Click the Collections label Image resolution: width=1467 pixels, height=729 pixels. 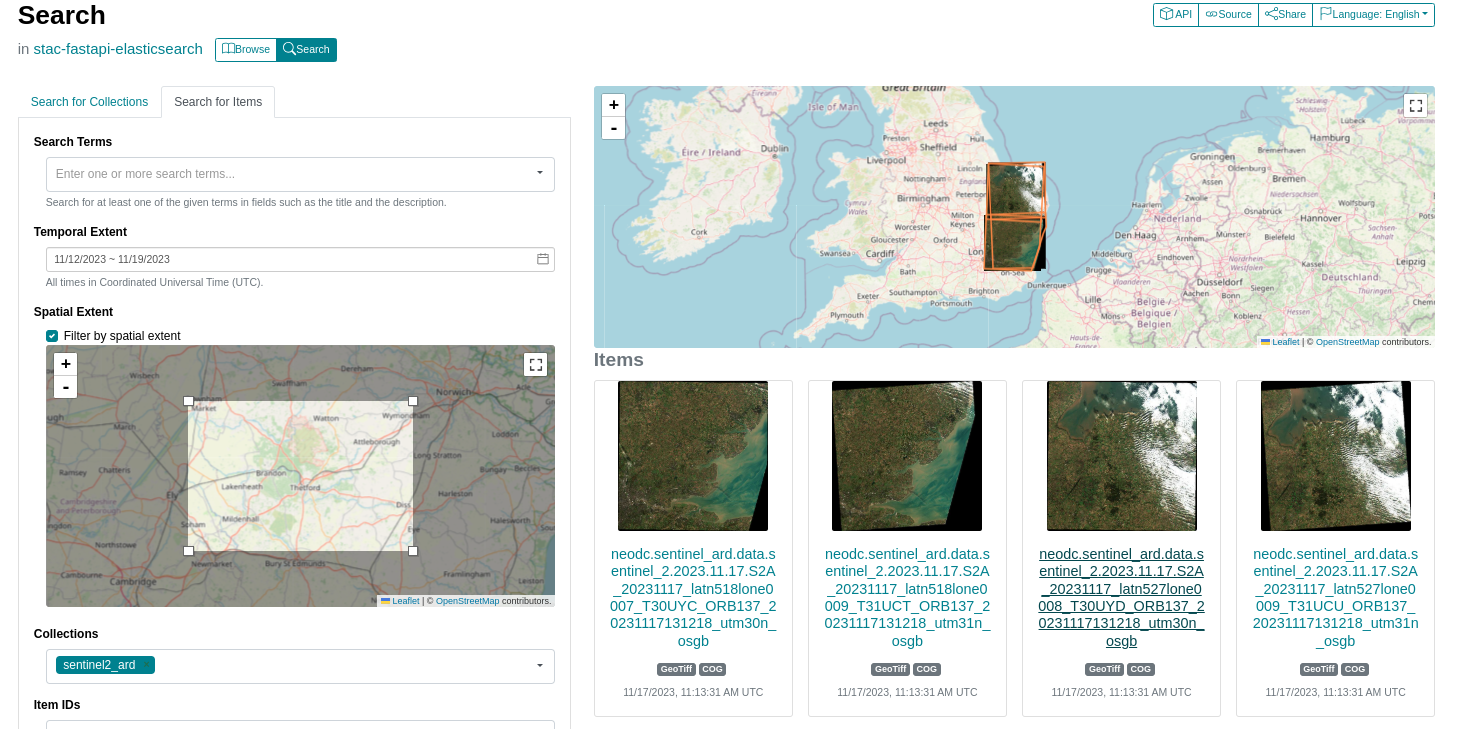[x=66, y=634]
